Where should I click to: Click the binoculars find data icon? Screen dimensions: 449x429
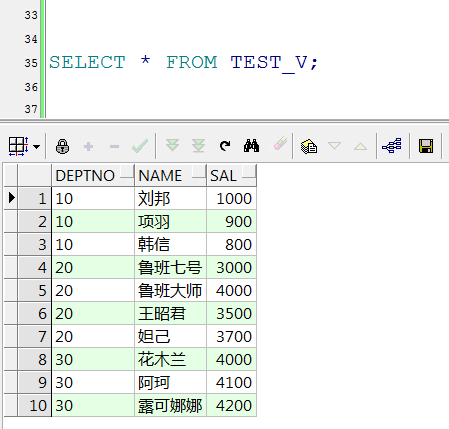[251, 146]
